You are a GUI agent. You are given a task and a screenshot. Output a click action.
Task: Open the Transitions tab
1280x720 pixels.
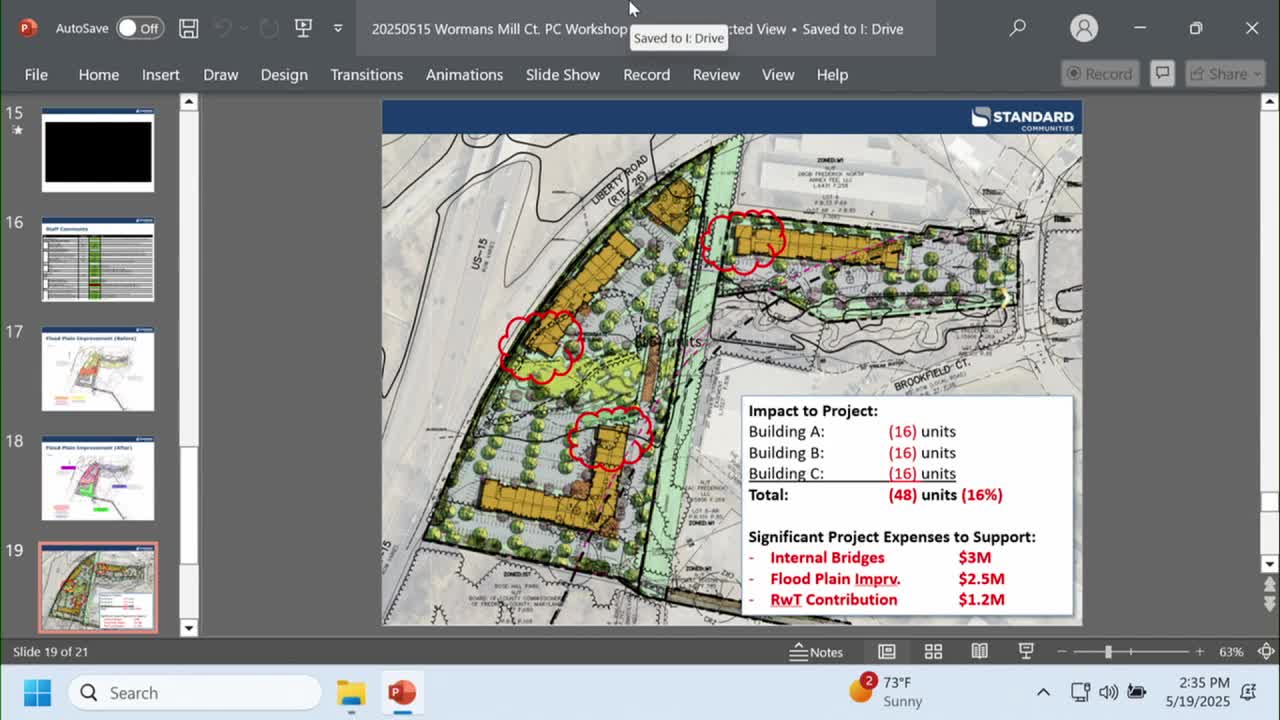coord(367,74)
